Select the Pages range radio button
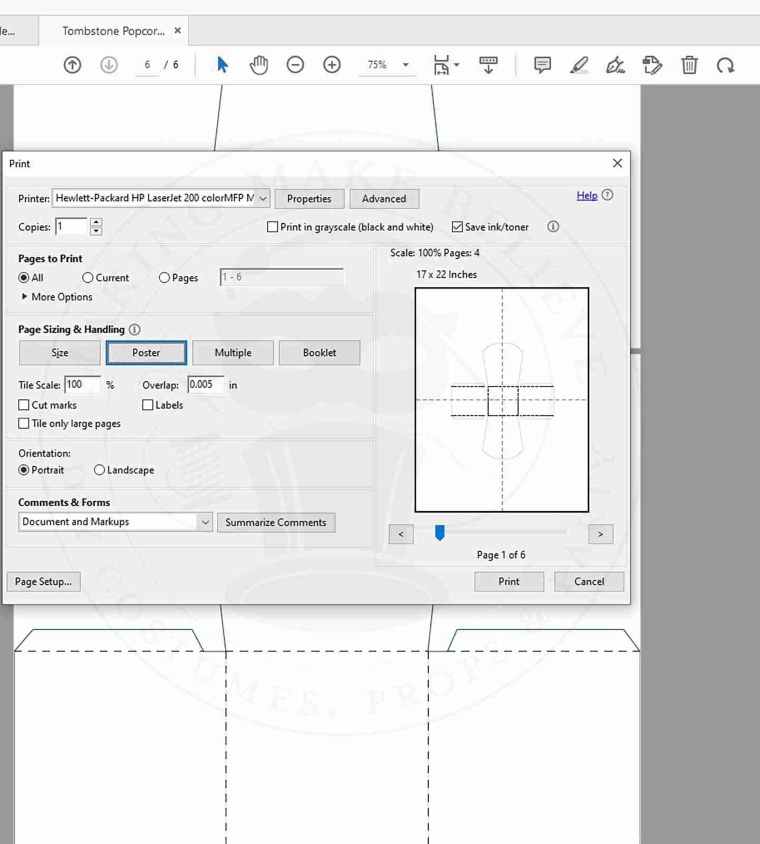760x844 pixels. pyautogui.click(x=164, y=278)
